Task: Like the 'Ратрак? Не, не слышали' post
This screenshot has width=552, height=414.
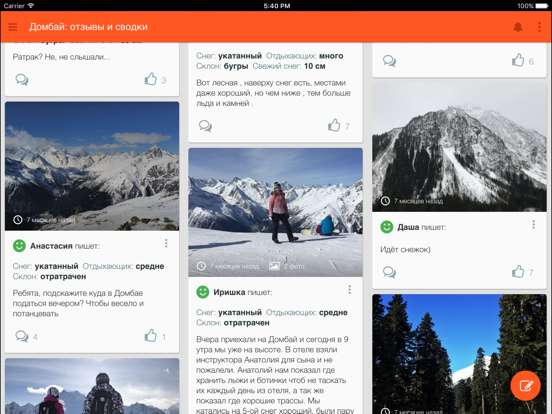Action: click(x=151, y=79)
